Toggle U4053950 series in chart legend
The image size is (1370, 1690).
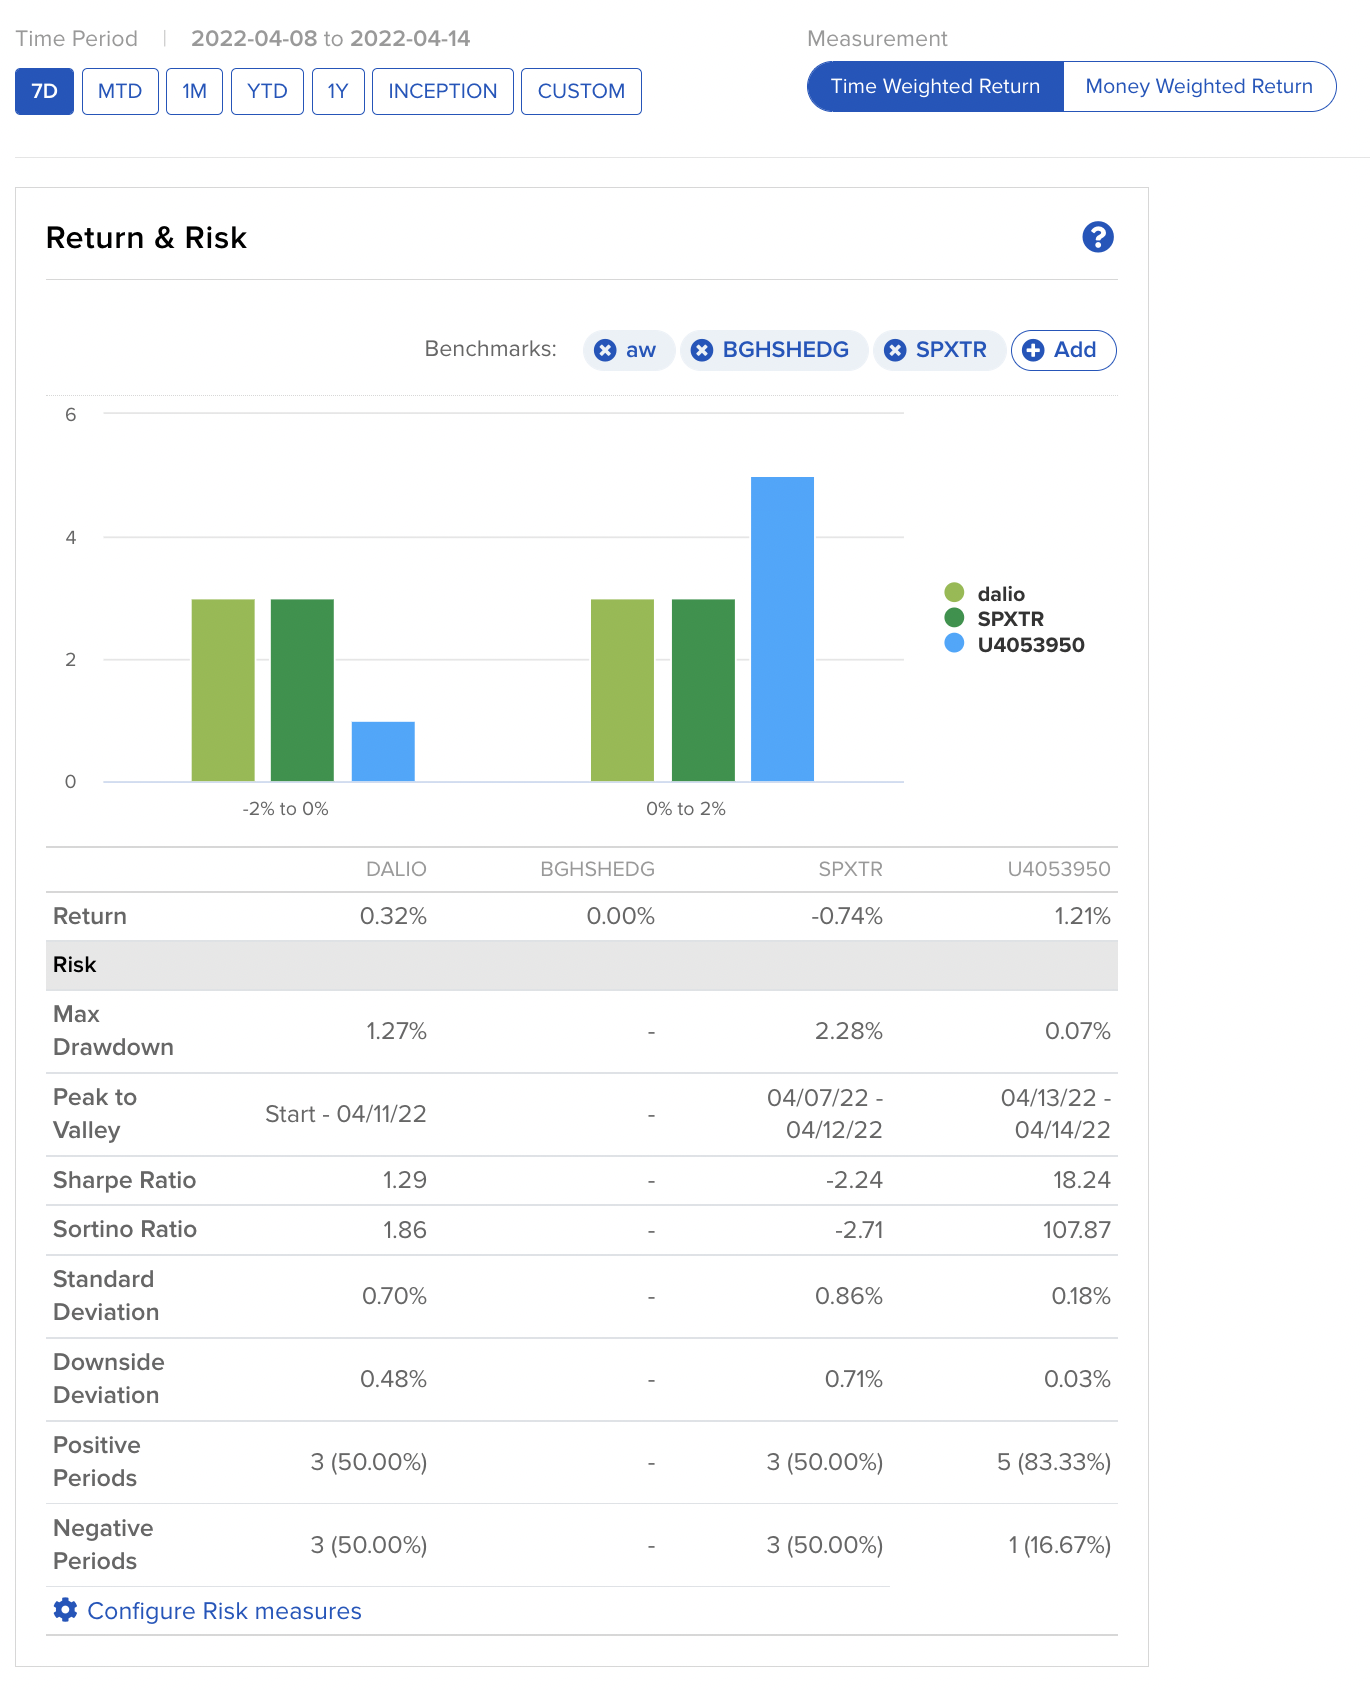tap(1030, 645)
